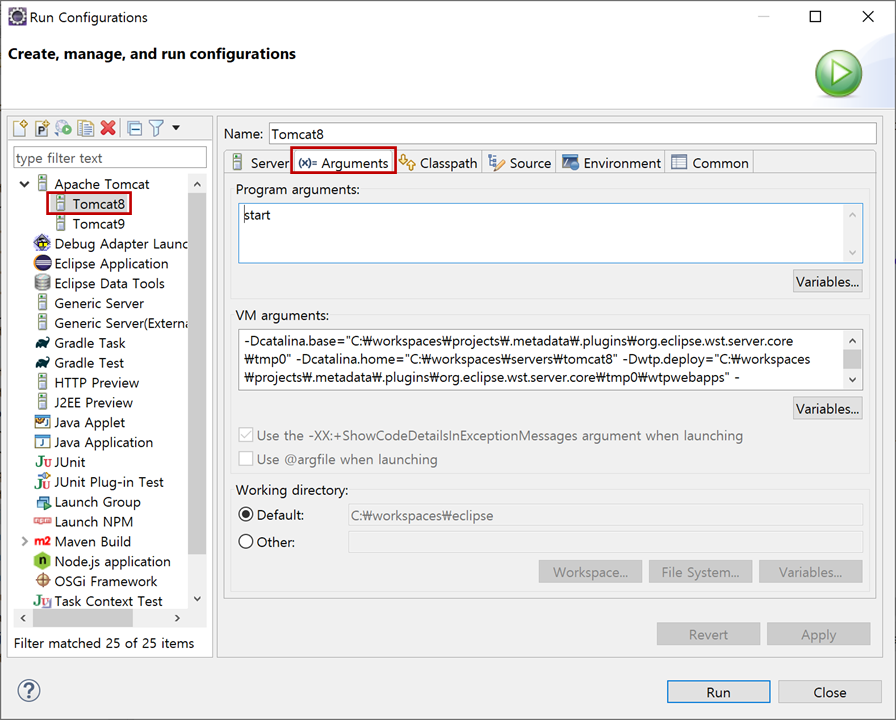Click tree horizontal scrollbar right arrow
The width and height of the screenshot is (896, 720).
pos(177,618)
